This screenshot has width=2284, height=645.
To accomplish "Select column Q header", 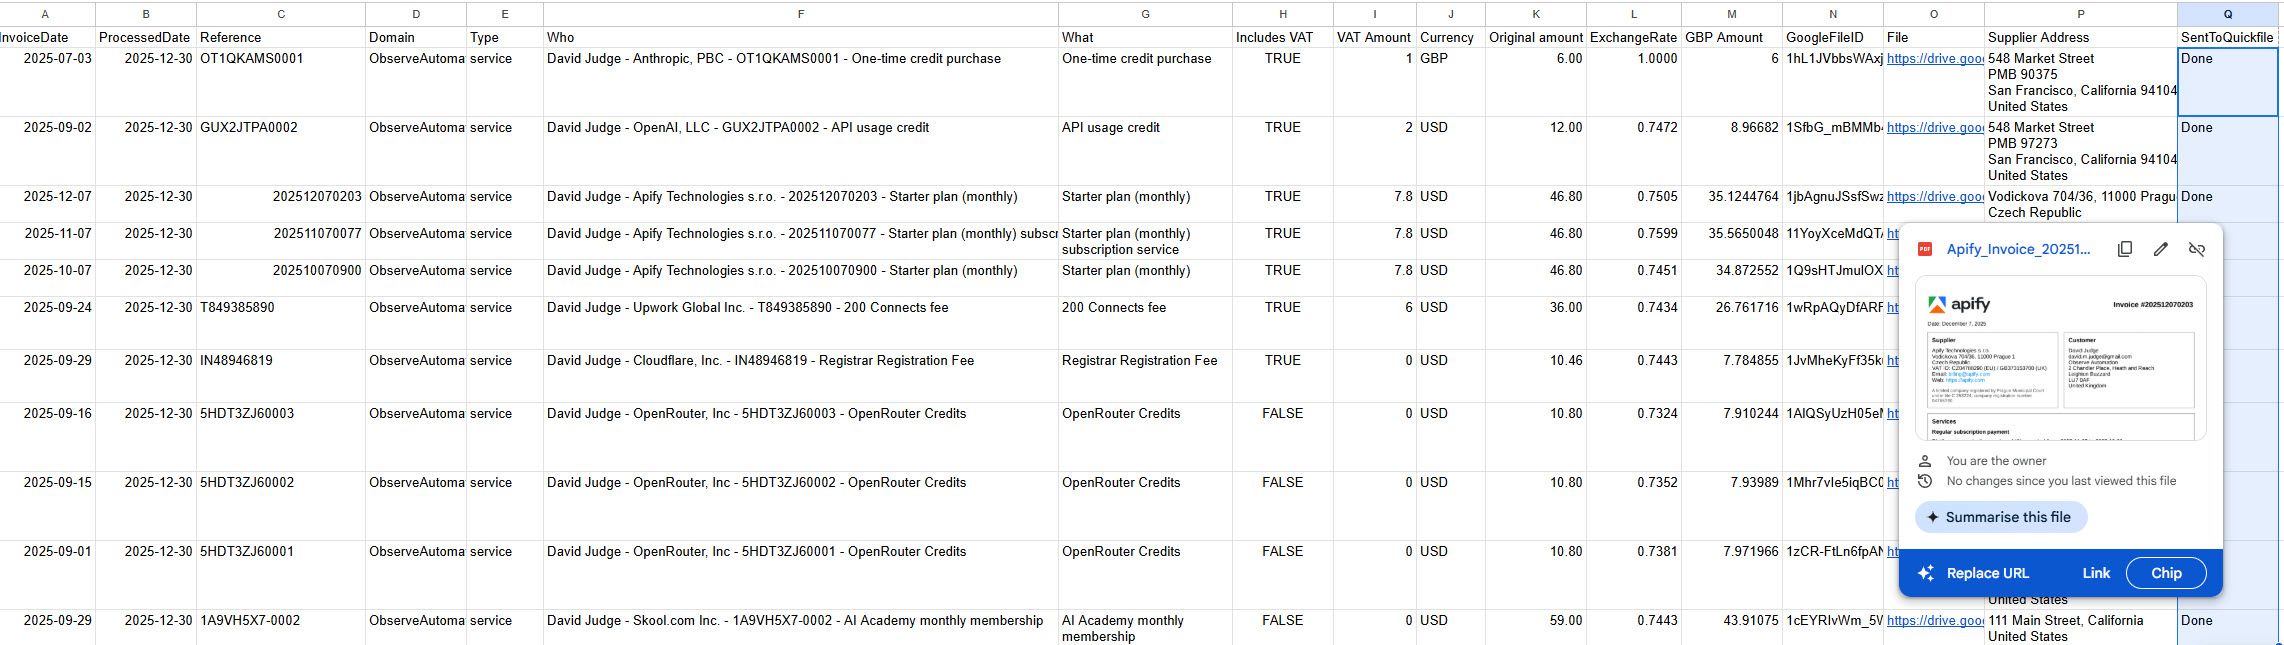I will [2228, 14].
